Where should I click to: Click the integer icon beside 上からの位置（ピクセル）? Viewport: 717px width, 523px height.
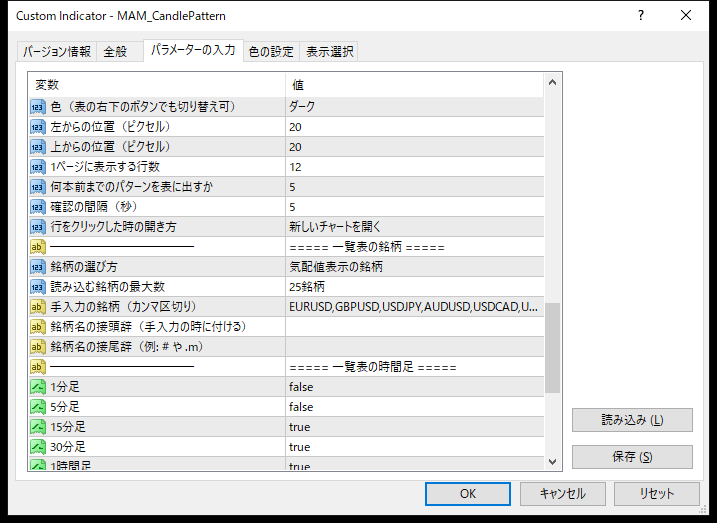[38, 147]
